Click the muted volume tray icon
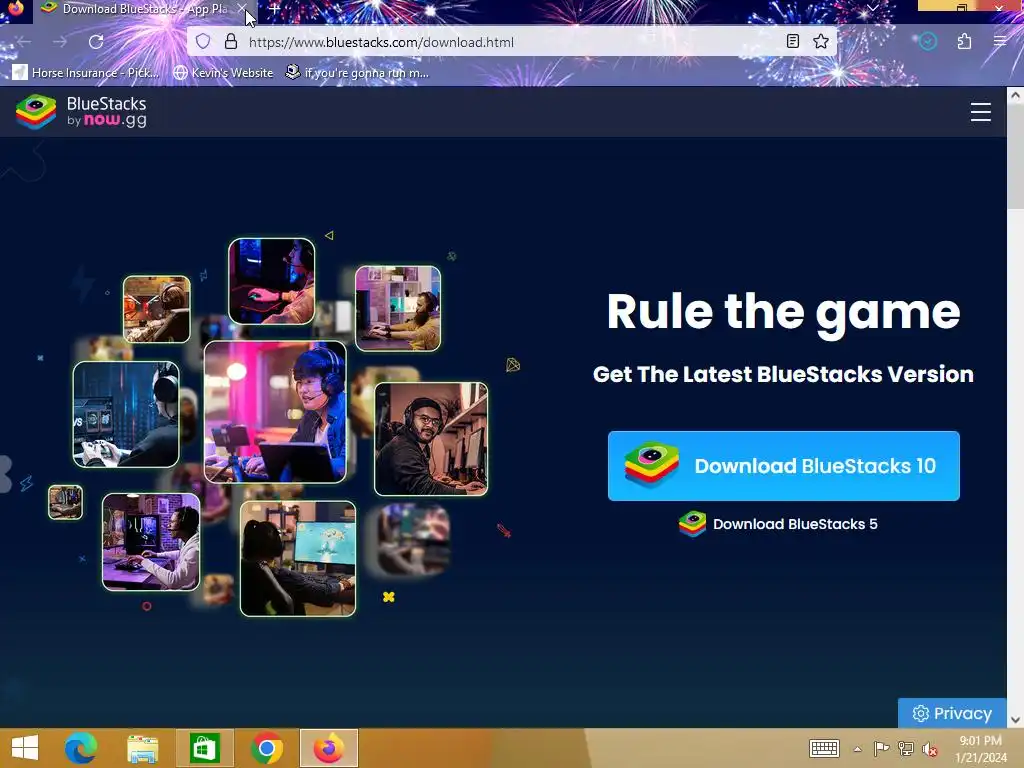 pyautogui.click(x=930, y=748)
